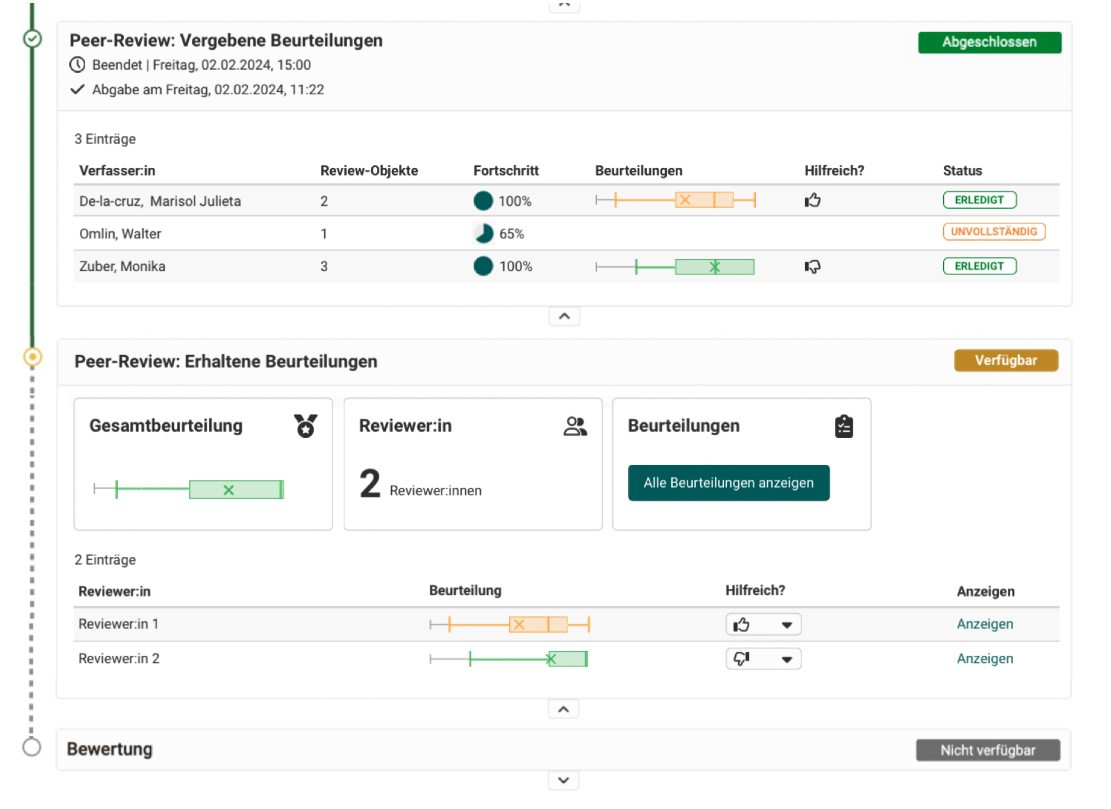Click the medal icon in Gesamtbeurteilung card
The height and width of the screenshot is (809, 1111).
click(305, 426)
